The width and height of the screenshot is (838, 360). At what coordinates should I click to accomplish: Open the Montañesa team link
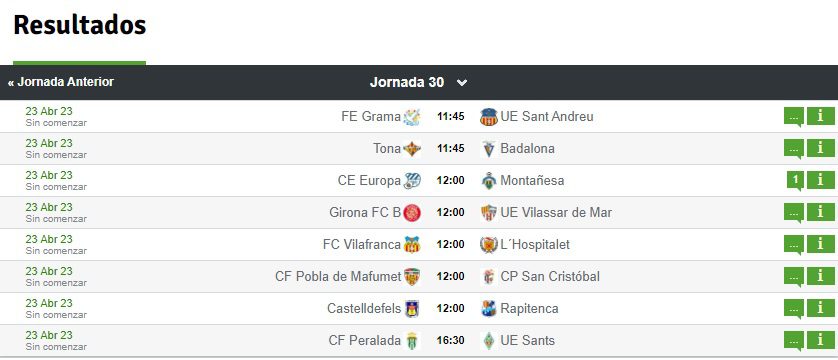tap(532, 181)
